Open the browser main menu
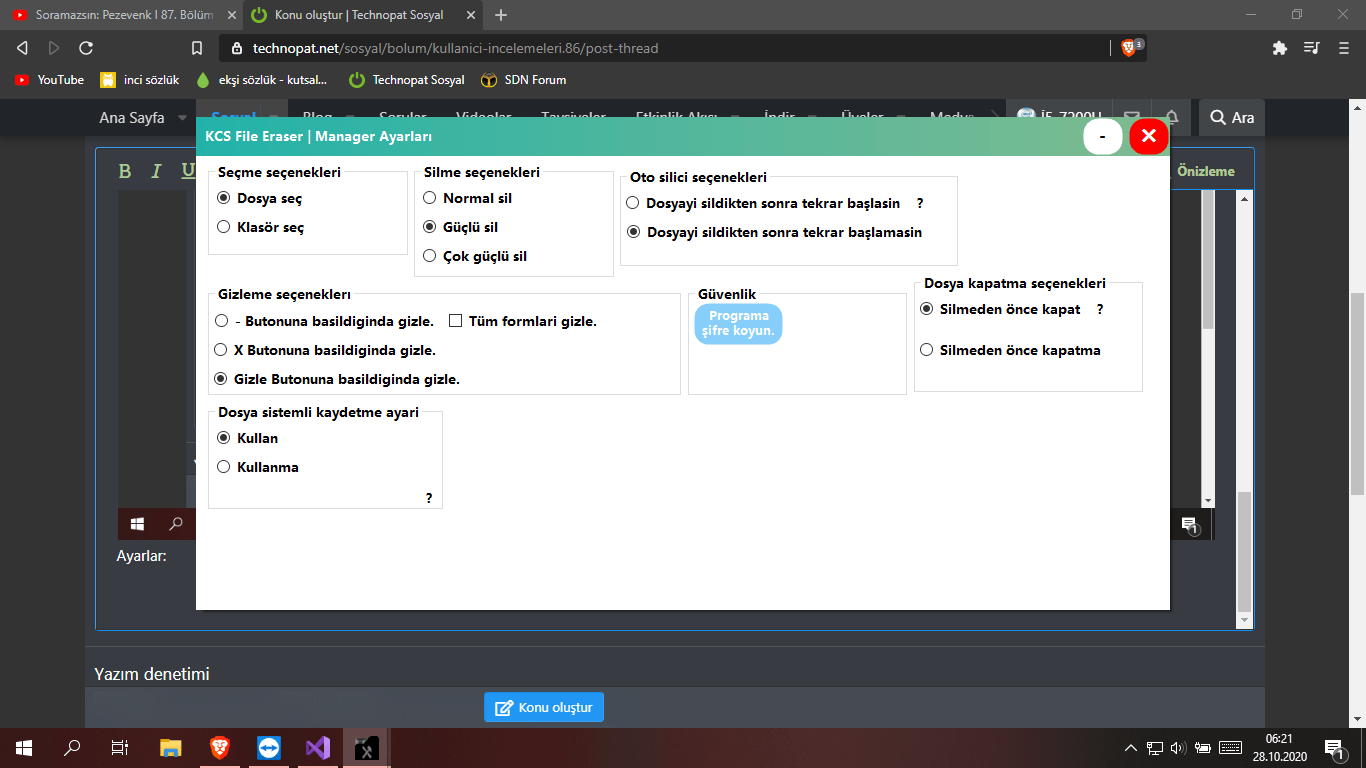 coord(1343,48)
